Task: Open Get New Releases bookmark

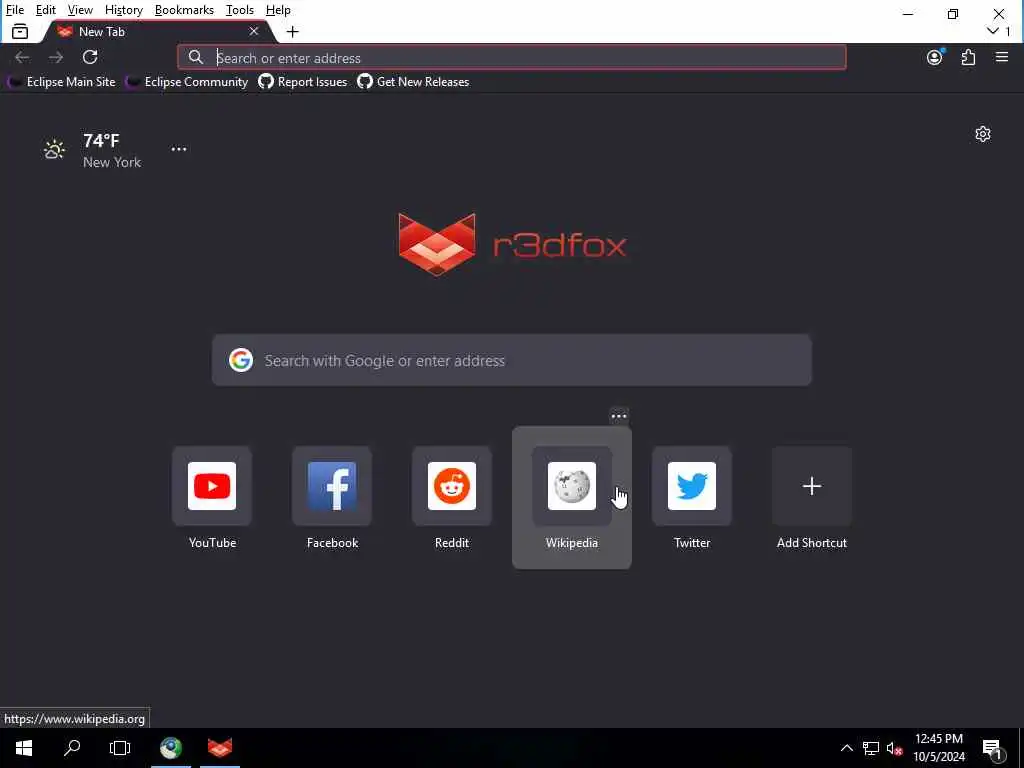Action: (413, 82)
